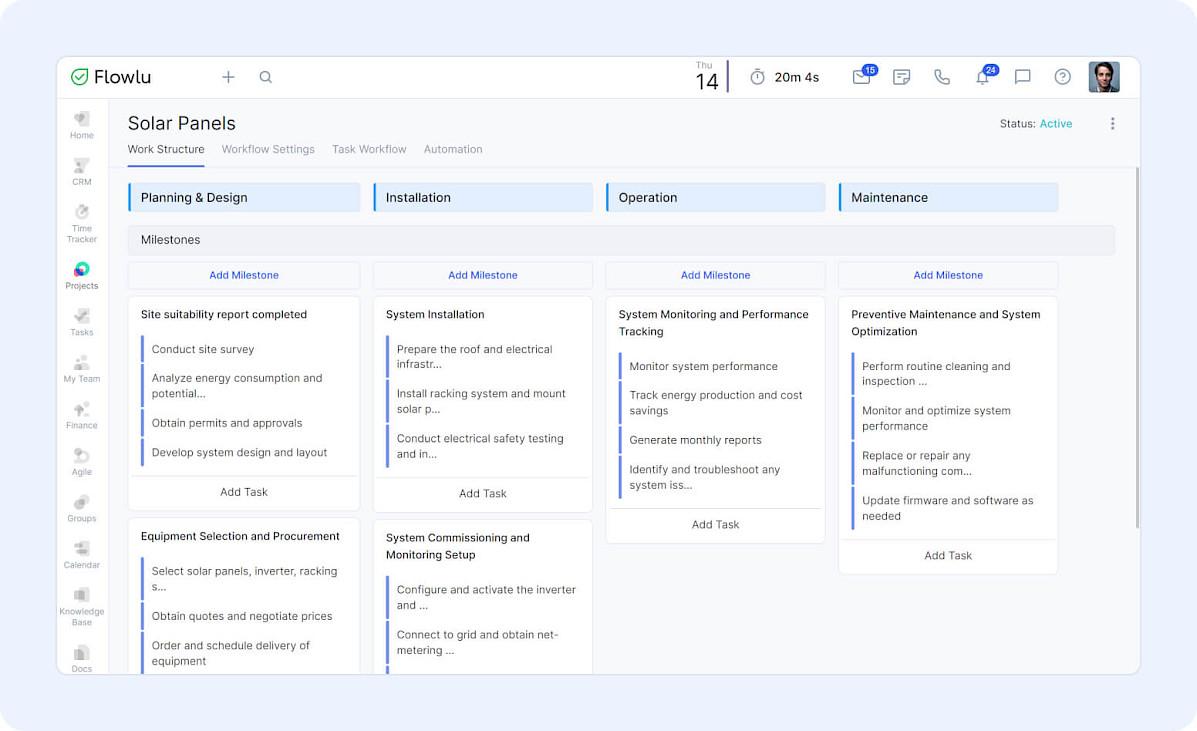Open your profile picture in the top bar
Image resolution: width=1197 pixels, height=731 pixels.
[x=1104, y=76]
